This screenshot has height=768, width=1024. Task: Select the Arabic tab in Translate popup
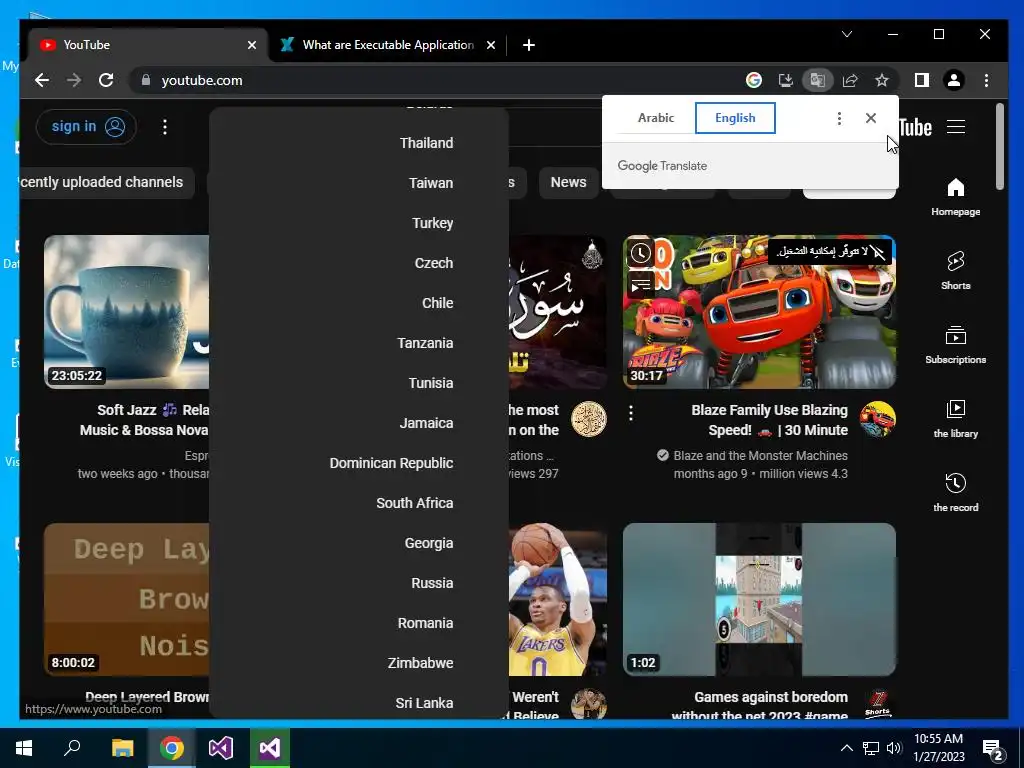coord(656,118)
